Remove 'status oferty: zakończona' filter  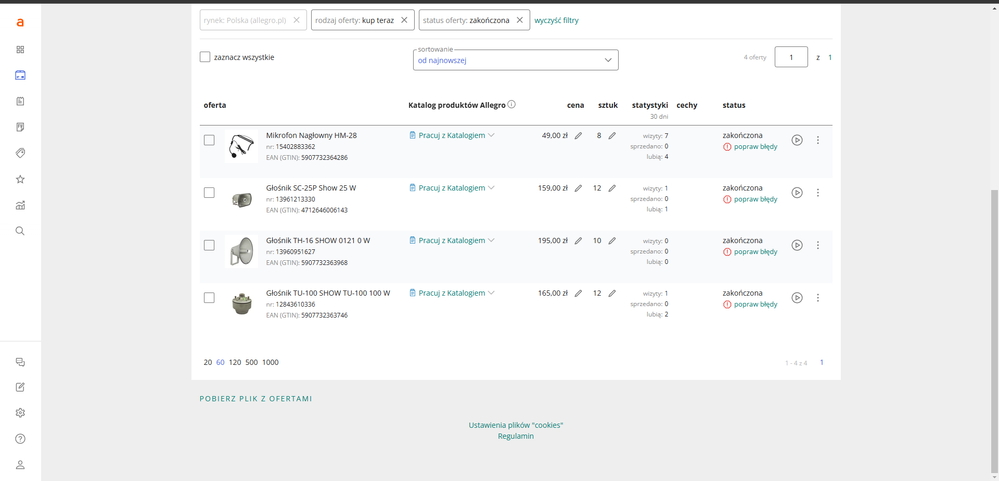pos(519,20)
